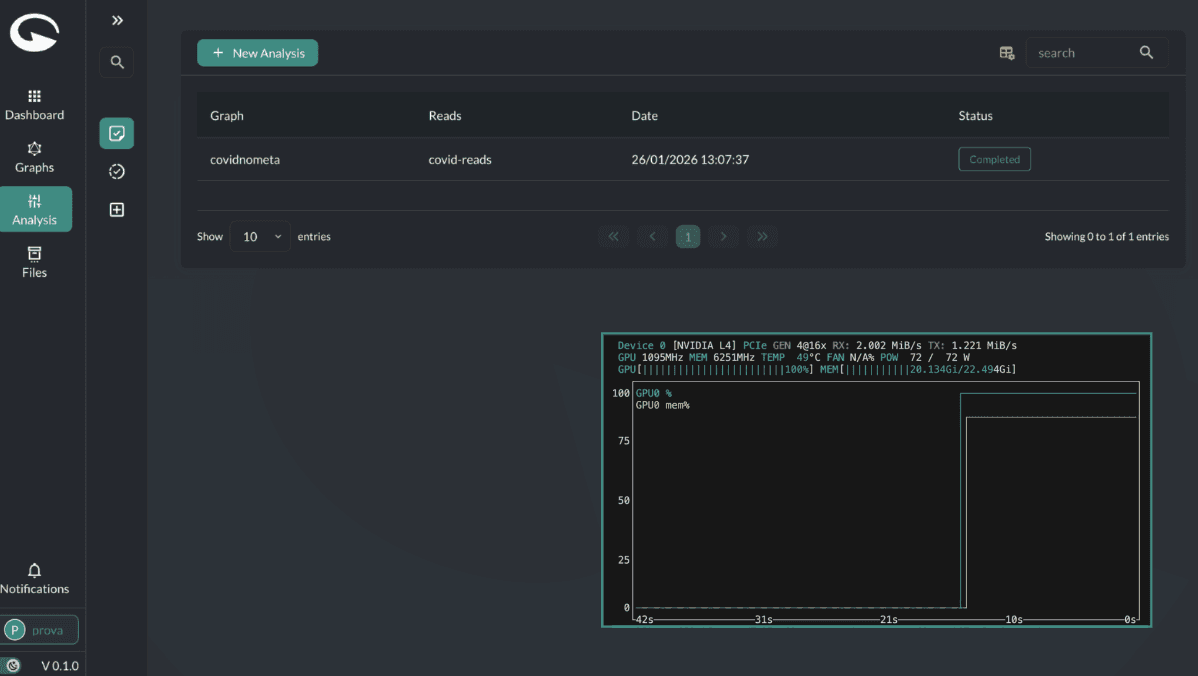Viewport: 1198px width, 676px height.
Task: Open the Notifications bell
Action: 34,577
